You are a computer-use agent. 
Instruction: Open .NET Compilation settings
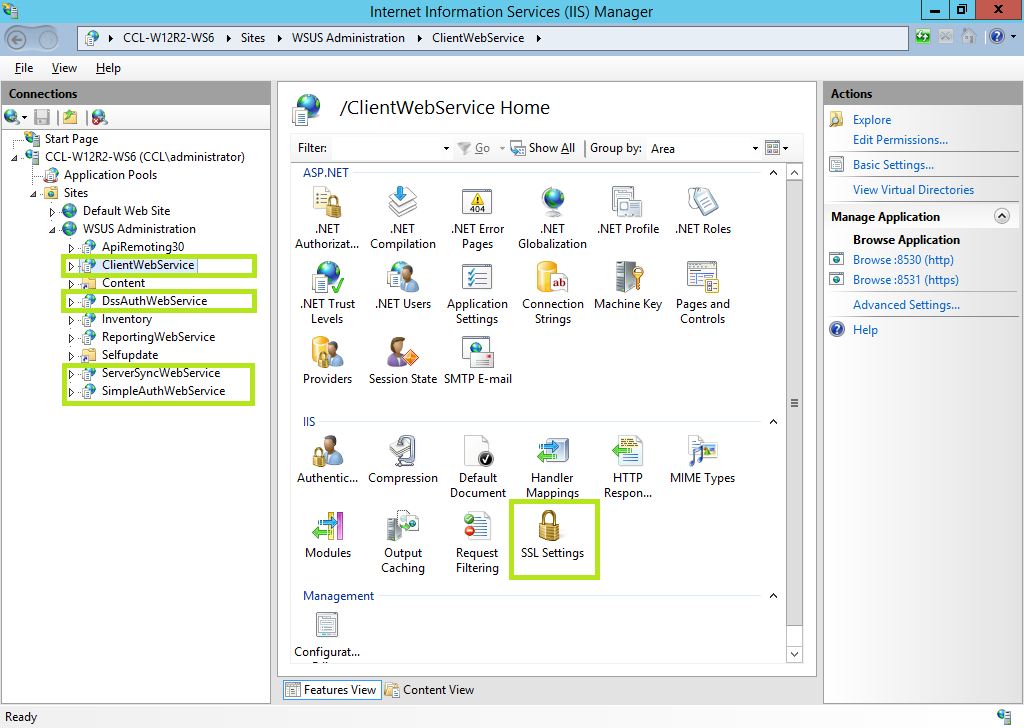coord(402,217)
